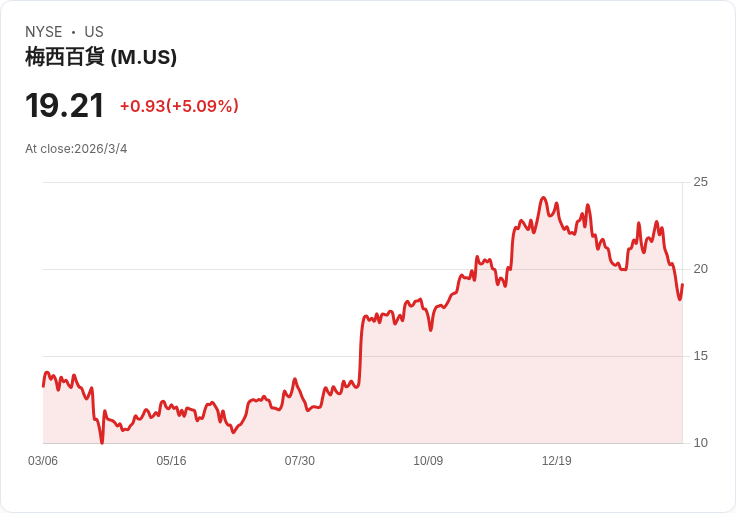
Task: Select the 12/19 date on x-axis
Action: click(556, 461)
